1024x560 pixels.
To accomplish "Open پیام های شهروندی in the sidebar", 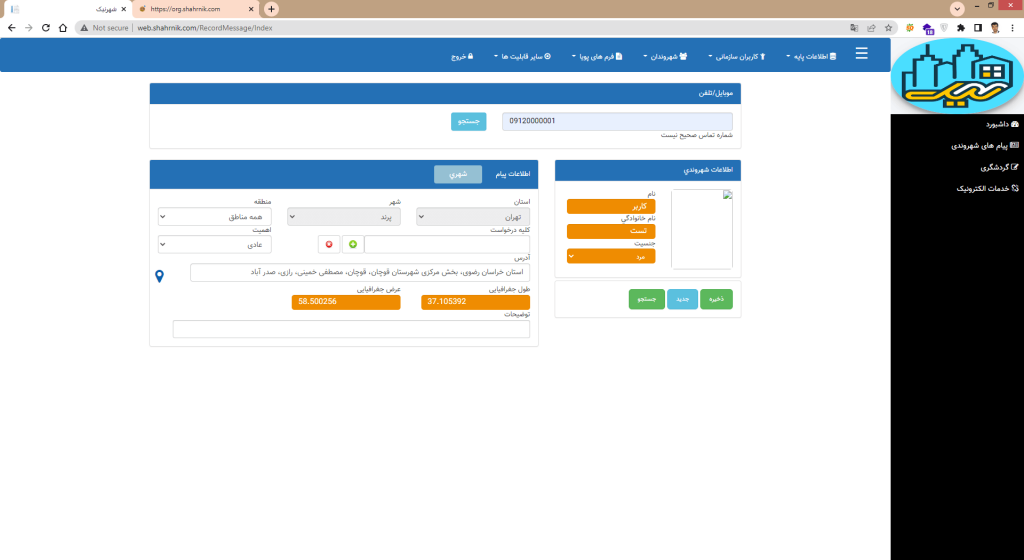I will point(984,146).
